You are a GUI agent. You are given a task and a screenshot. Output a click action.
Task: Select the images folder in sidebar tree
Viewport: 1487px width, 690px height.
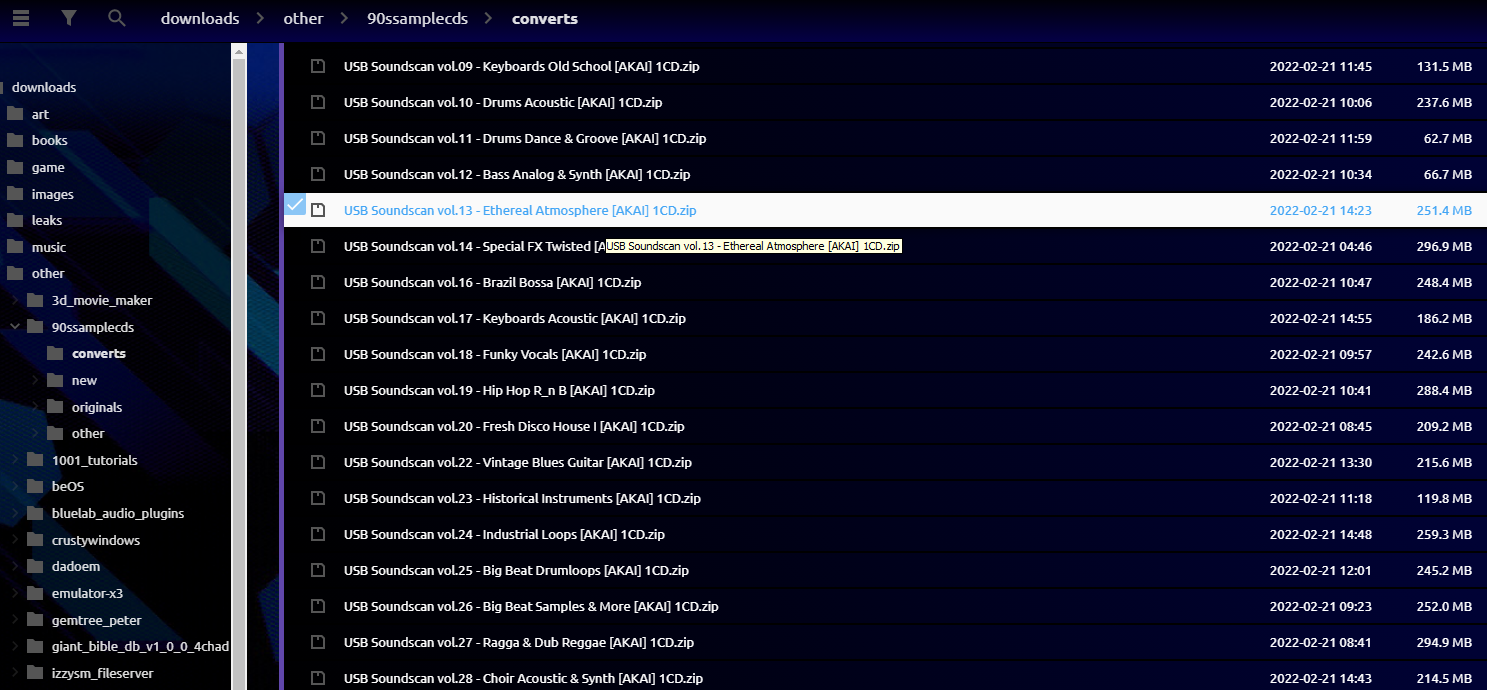coord(52,194)
